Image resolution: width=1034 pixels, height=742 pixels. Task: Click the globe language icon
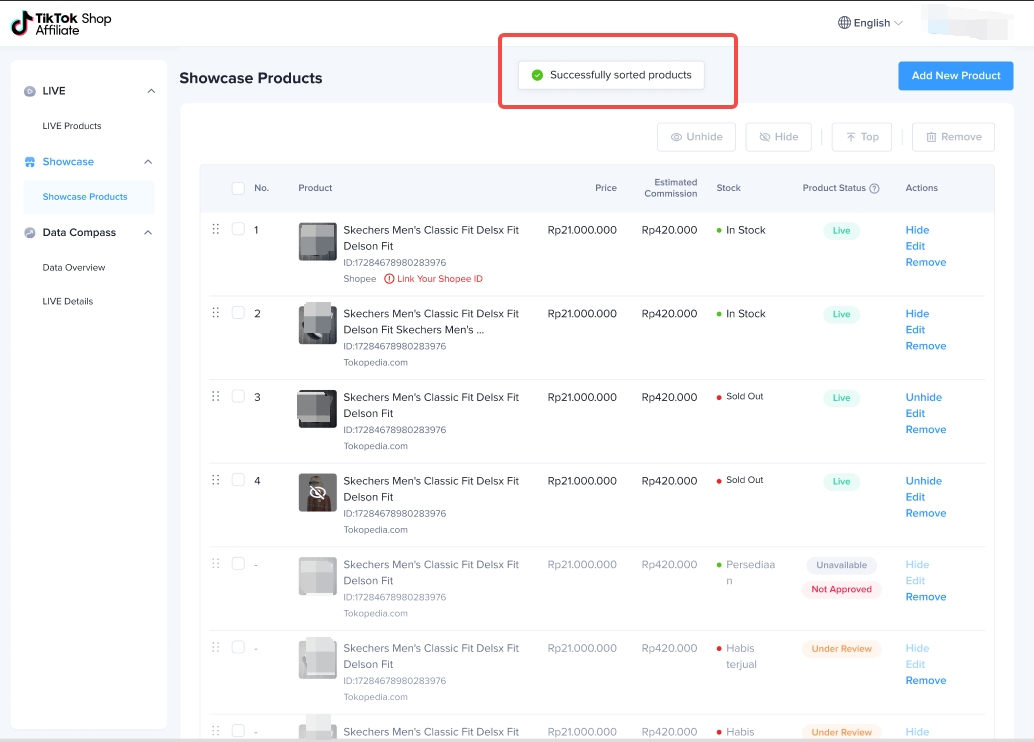click(844, 23)
